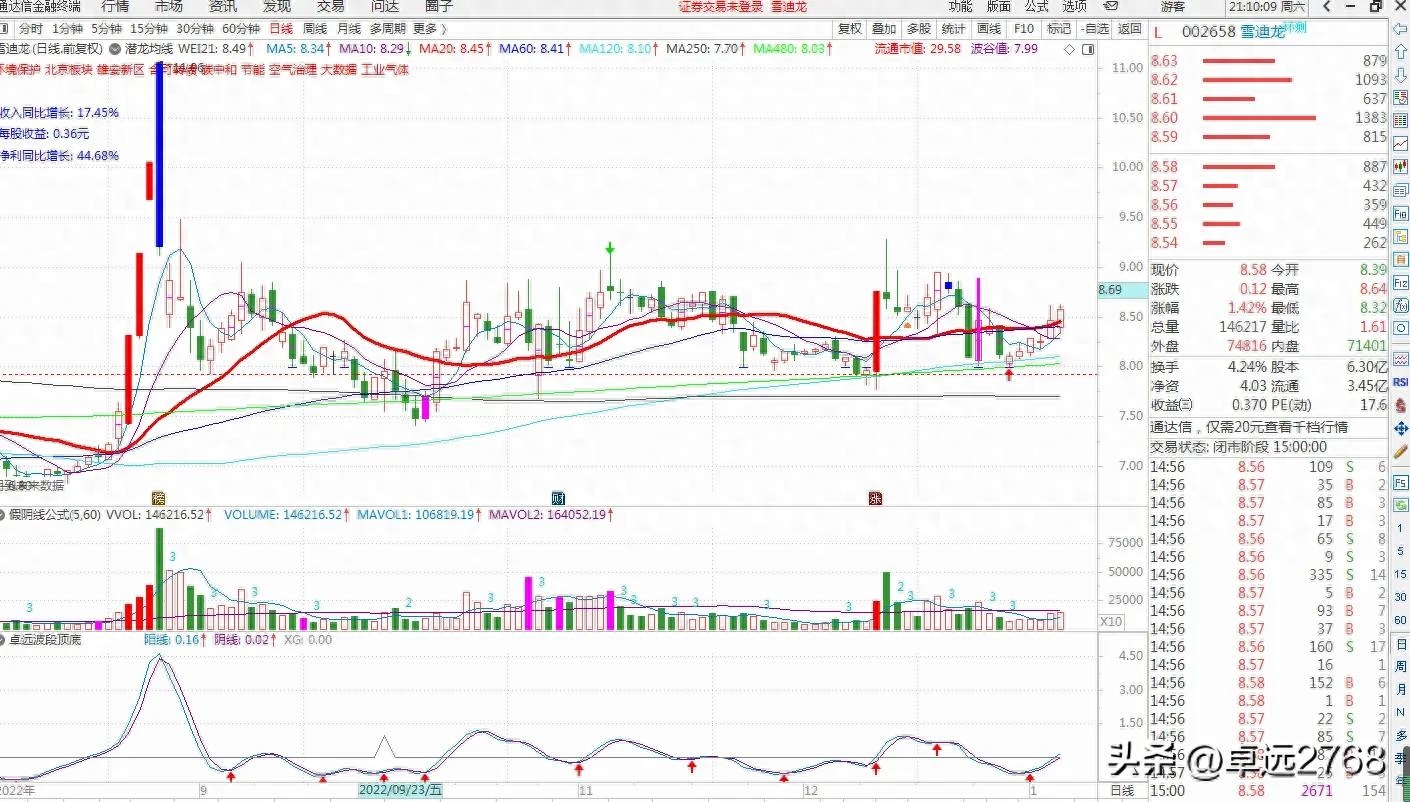Click the RSI indicator sidebar icon
The image size is (1410, 802).
coord(1400,381)
